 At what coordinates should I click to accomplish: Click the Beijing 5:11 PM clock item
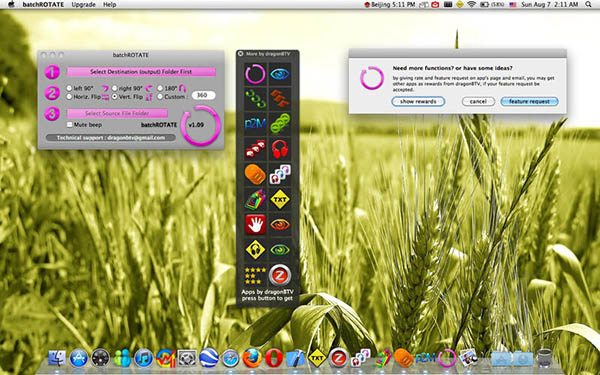[x=390, y=5]
